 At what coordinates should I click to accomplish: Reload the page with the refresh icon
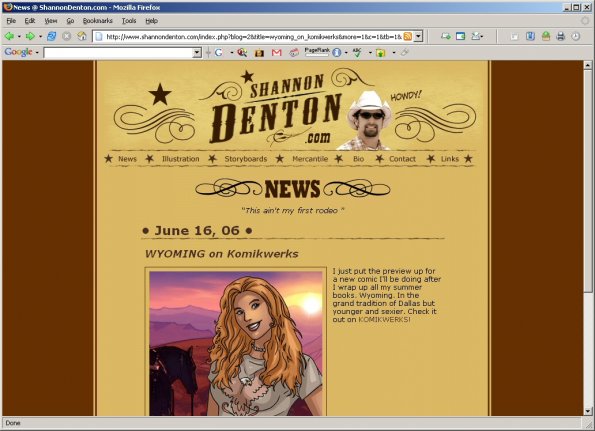pos(51,36)
